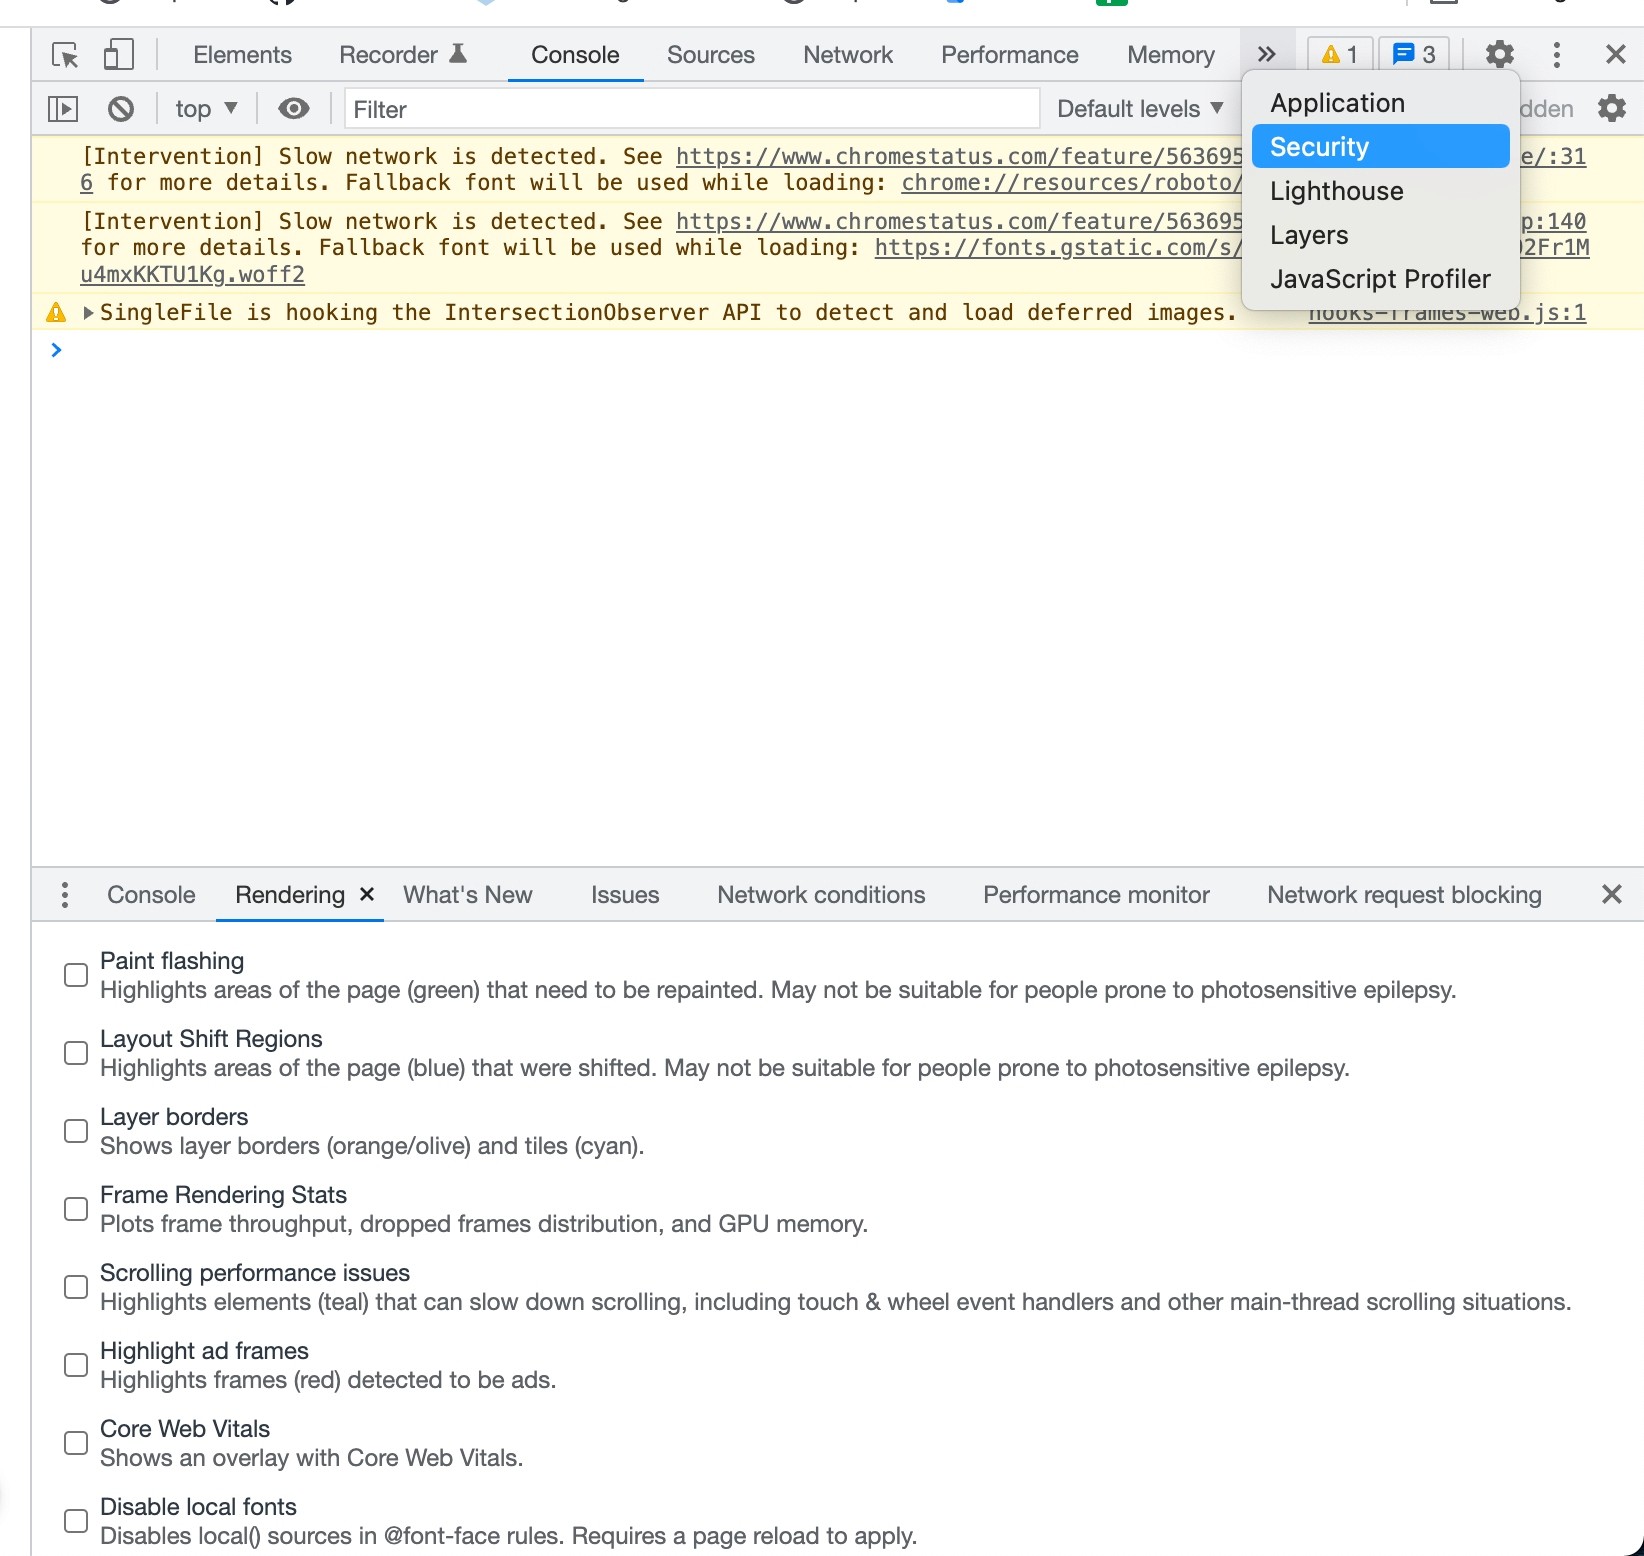Open the chrome://resources/roboto link
This screenshot has width=1644, height=1556.
pyautogui.click(x=1071, y=183)
